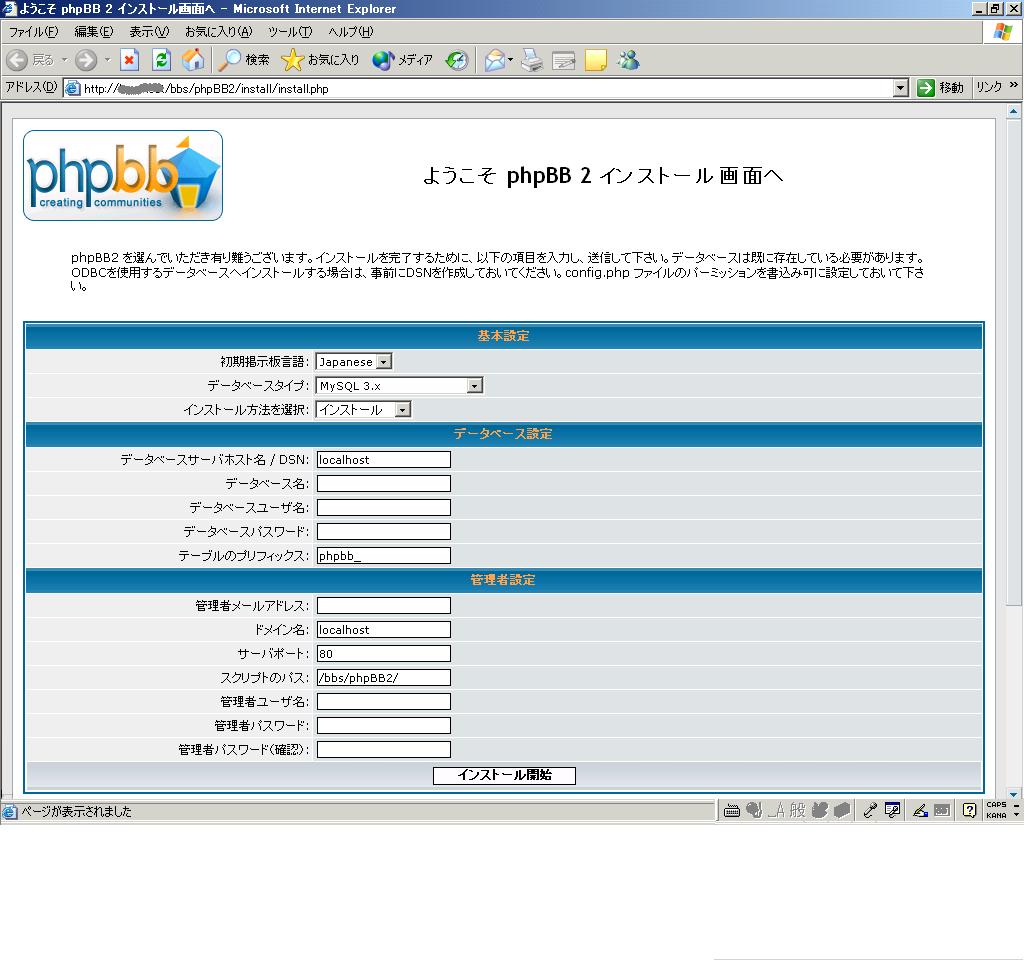Click the admin password confirm (確認) field
The image size is (1024, 970).
[x=383, y=749]
